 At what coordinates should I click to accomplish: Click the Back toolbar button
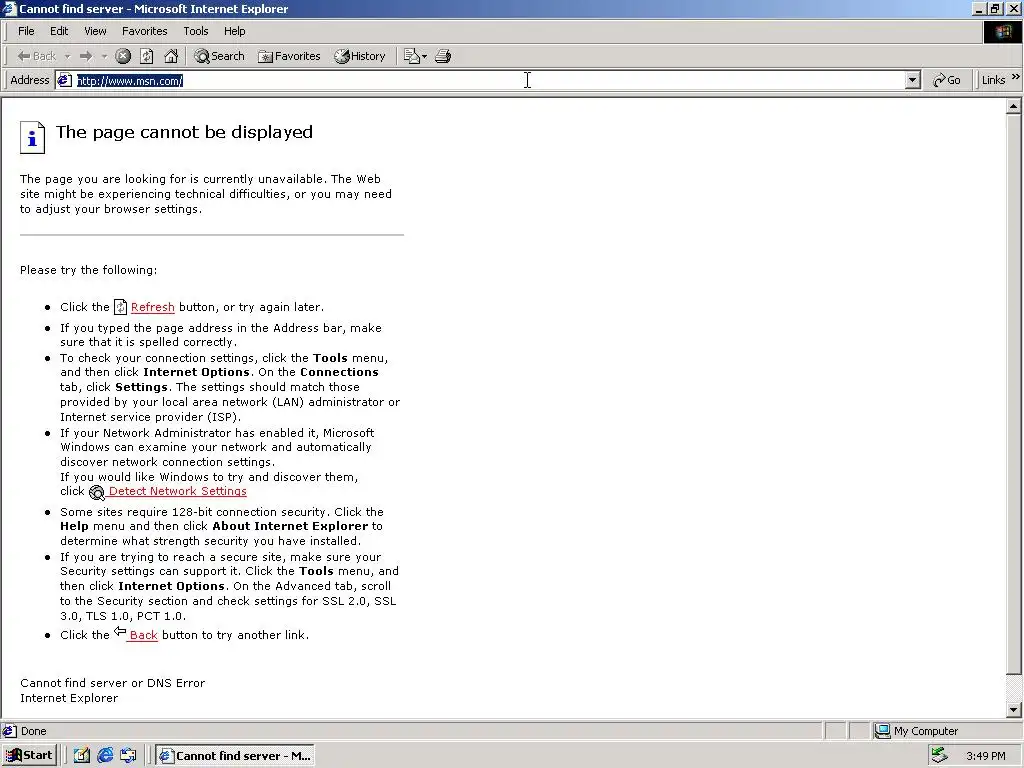[x=37, y=56]
